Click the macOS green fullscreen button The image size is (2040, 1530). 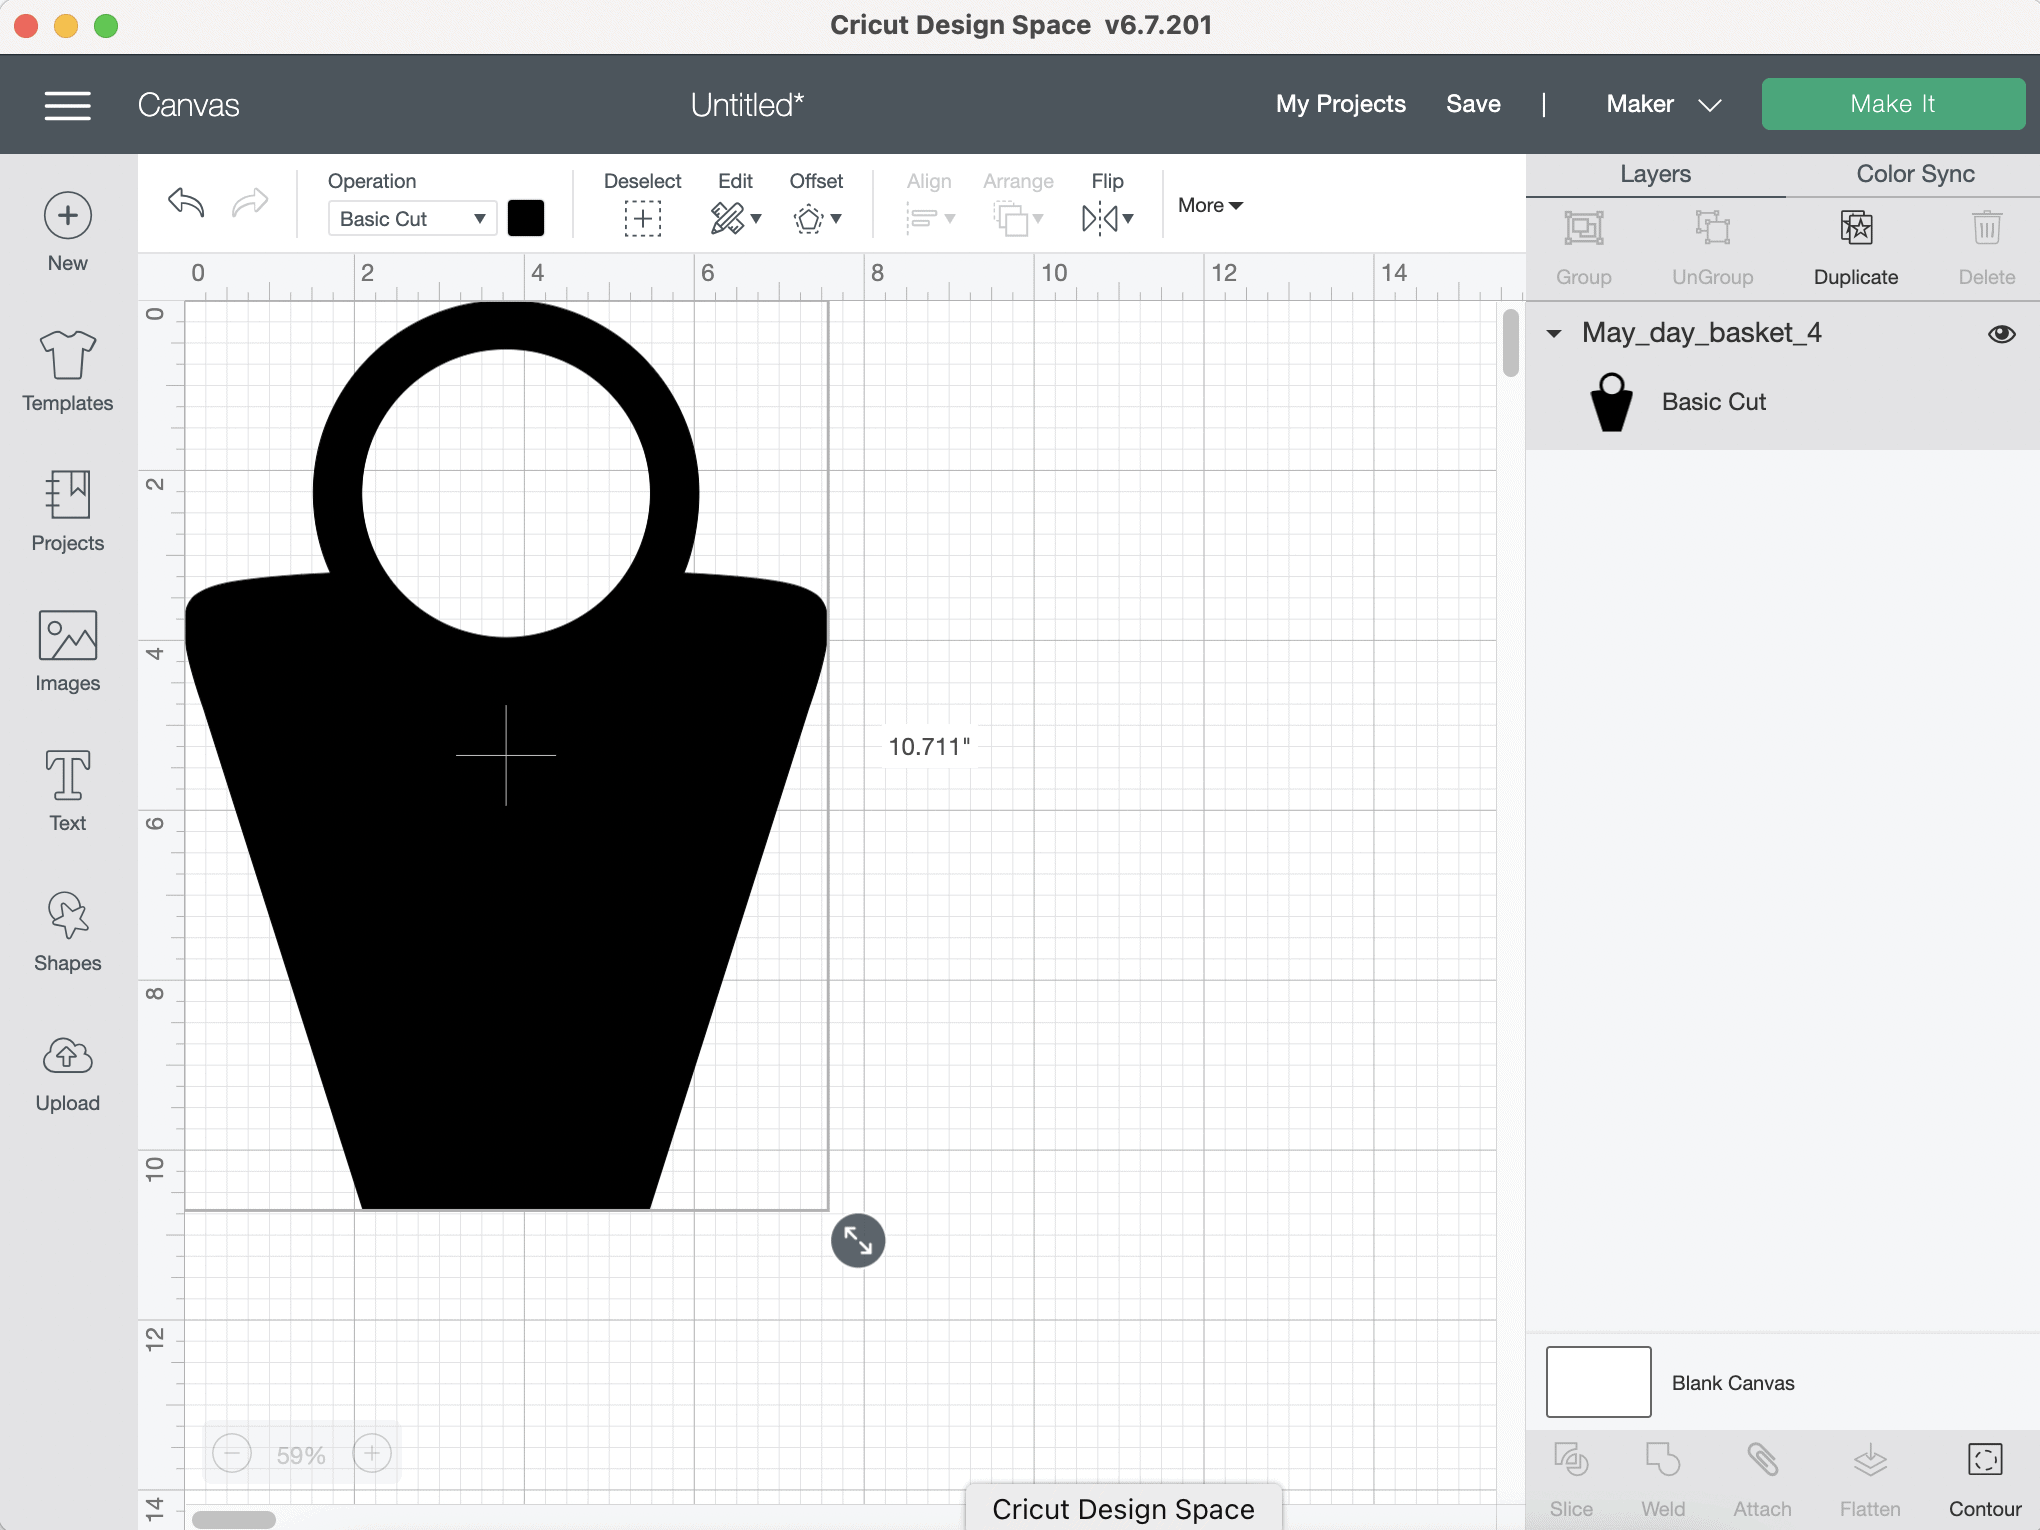click(106, 26)
